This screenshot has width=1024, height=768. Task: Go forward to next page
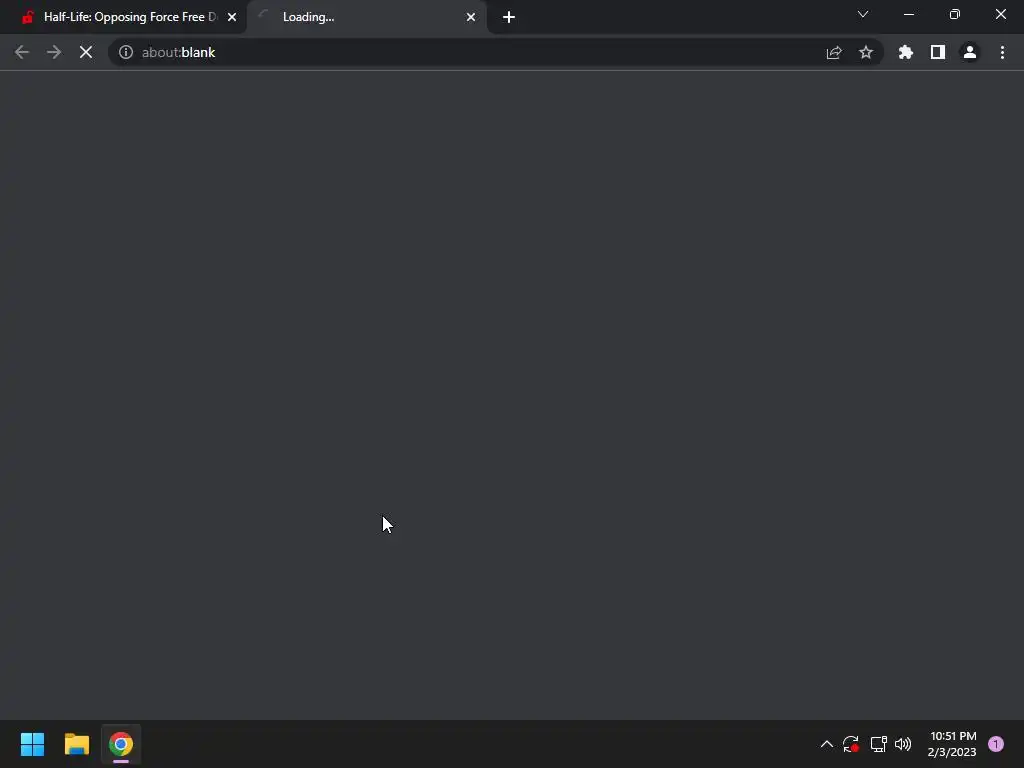tap(54, 52)
